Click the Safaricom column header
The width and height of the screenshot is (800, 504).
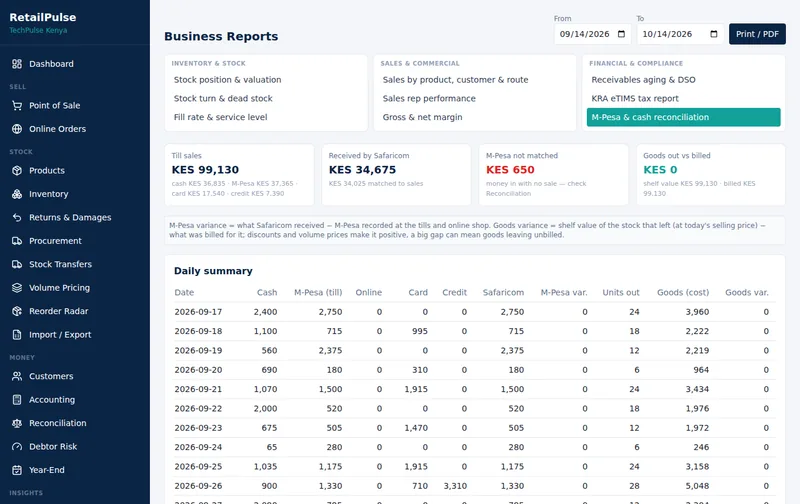click(503, 292)
